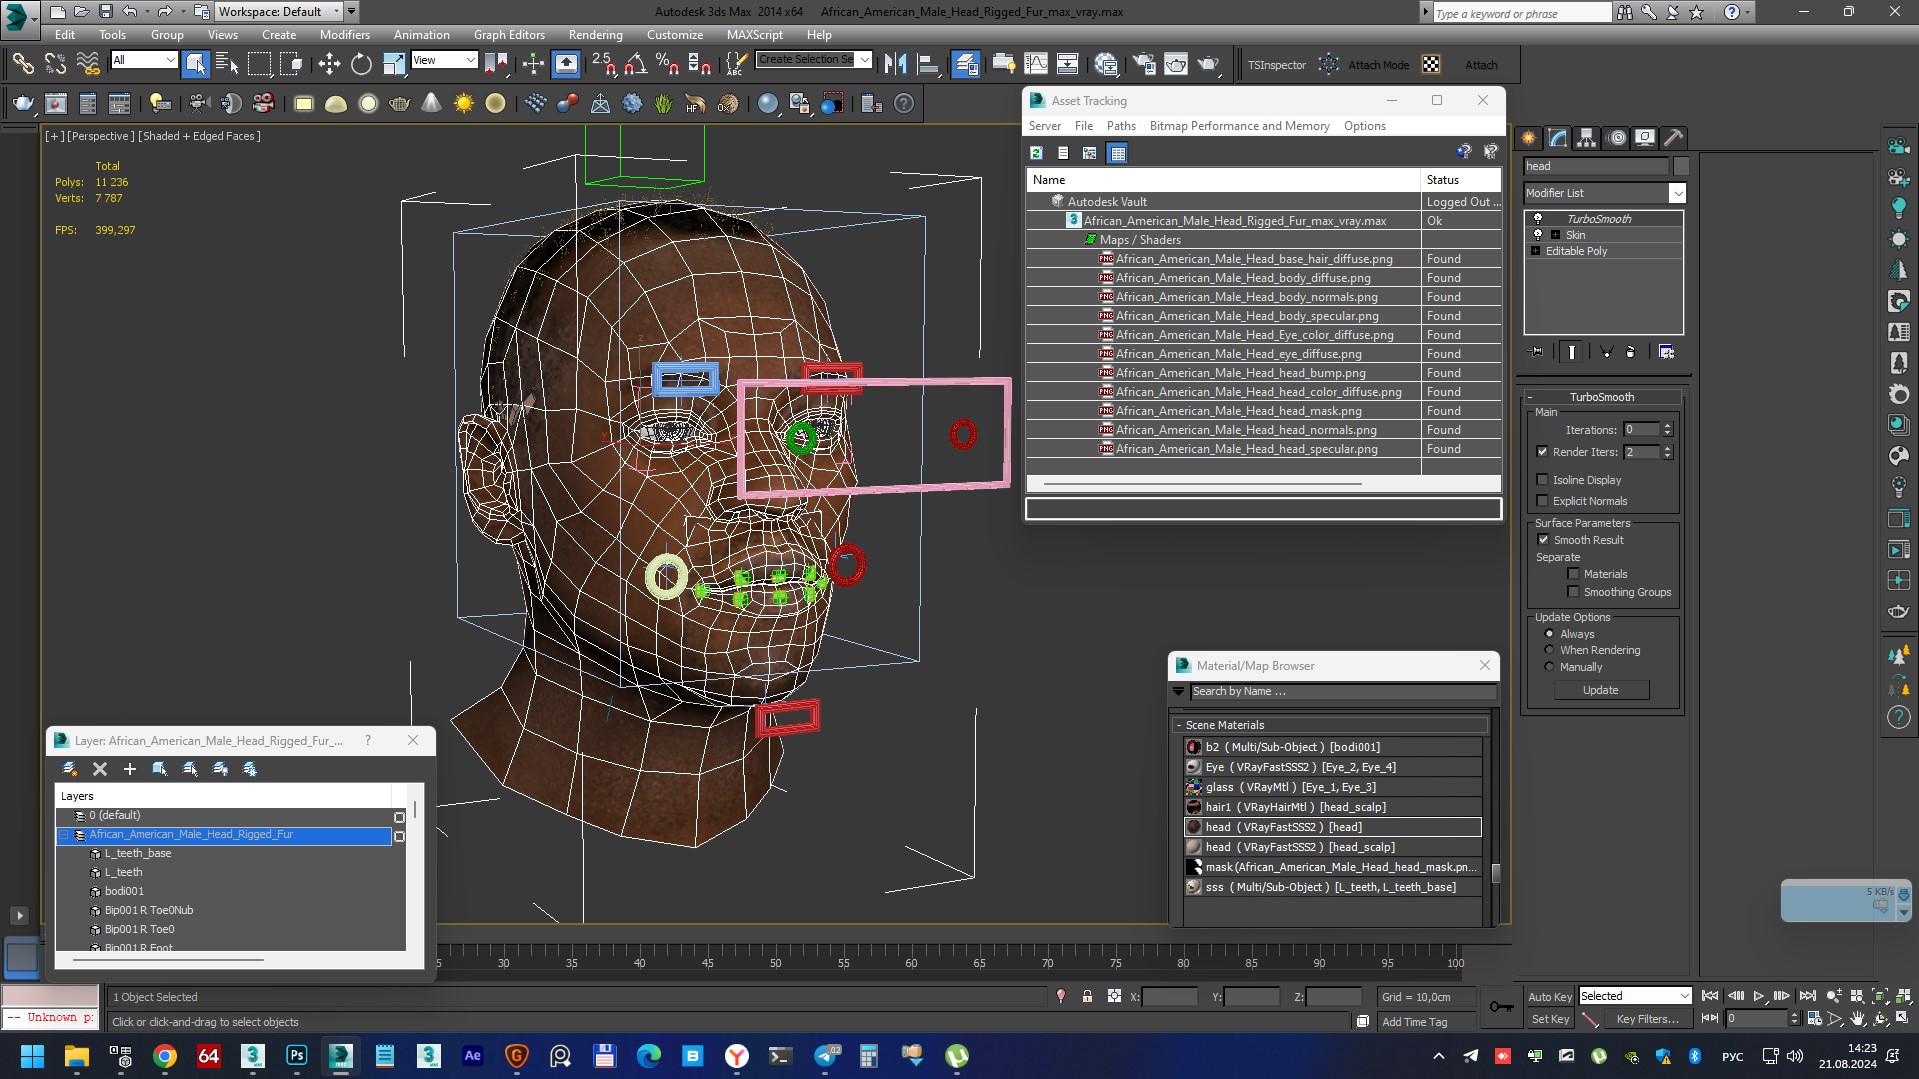This screenshot has height=1079, width=1919.
Task: Open Render Setup teapot icon
Action: [1143, 64]
